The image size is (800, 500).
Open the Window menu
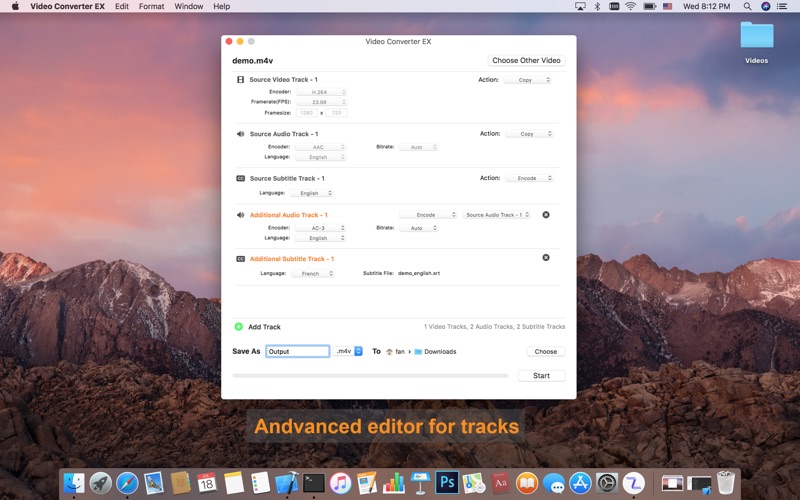(189, 6)
